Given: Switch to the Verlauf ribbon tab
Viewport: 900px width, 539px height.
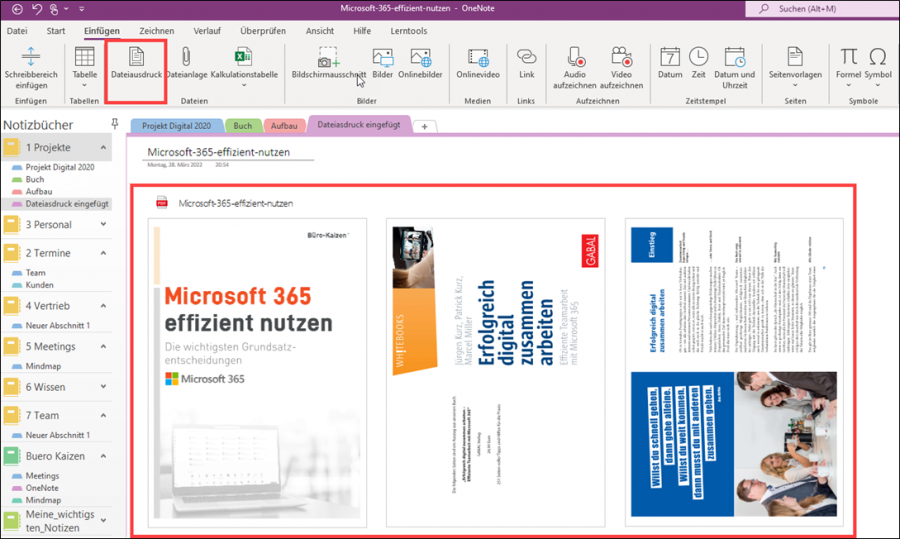Looking at the screenshot, I should [x=207, y=31].
